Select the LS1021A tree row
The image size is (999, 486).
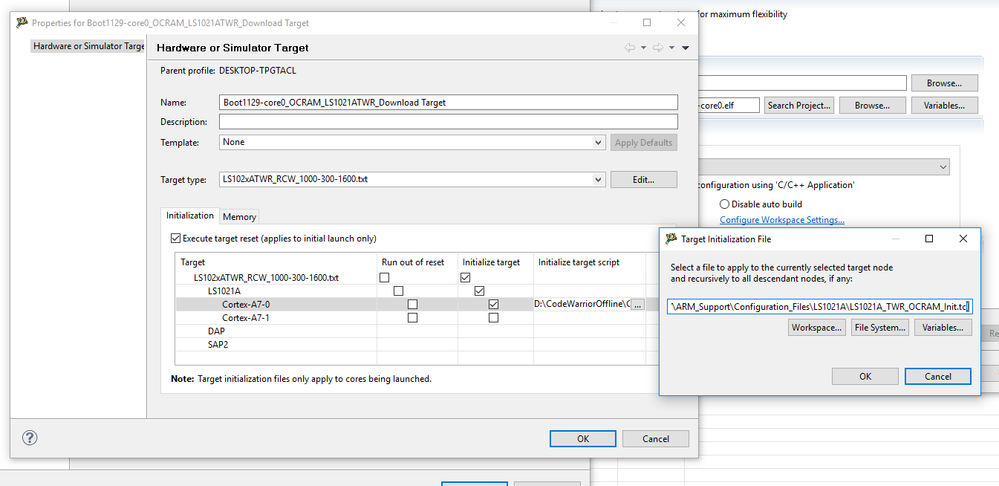[x=222, y=291]
